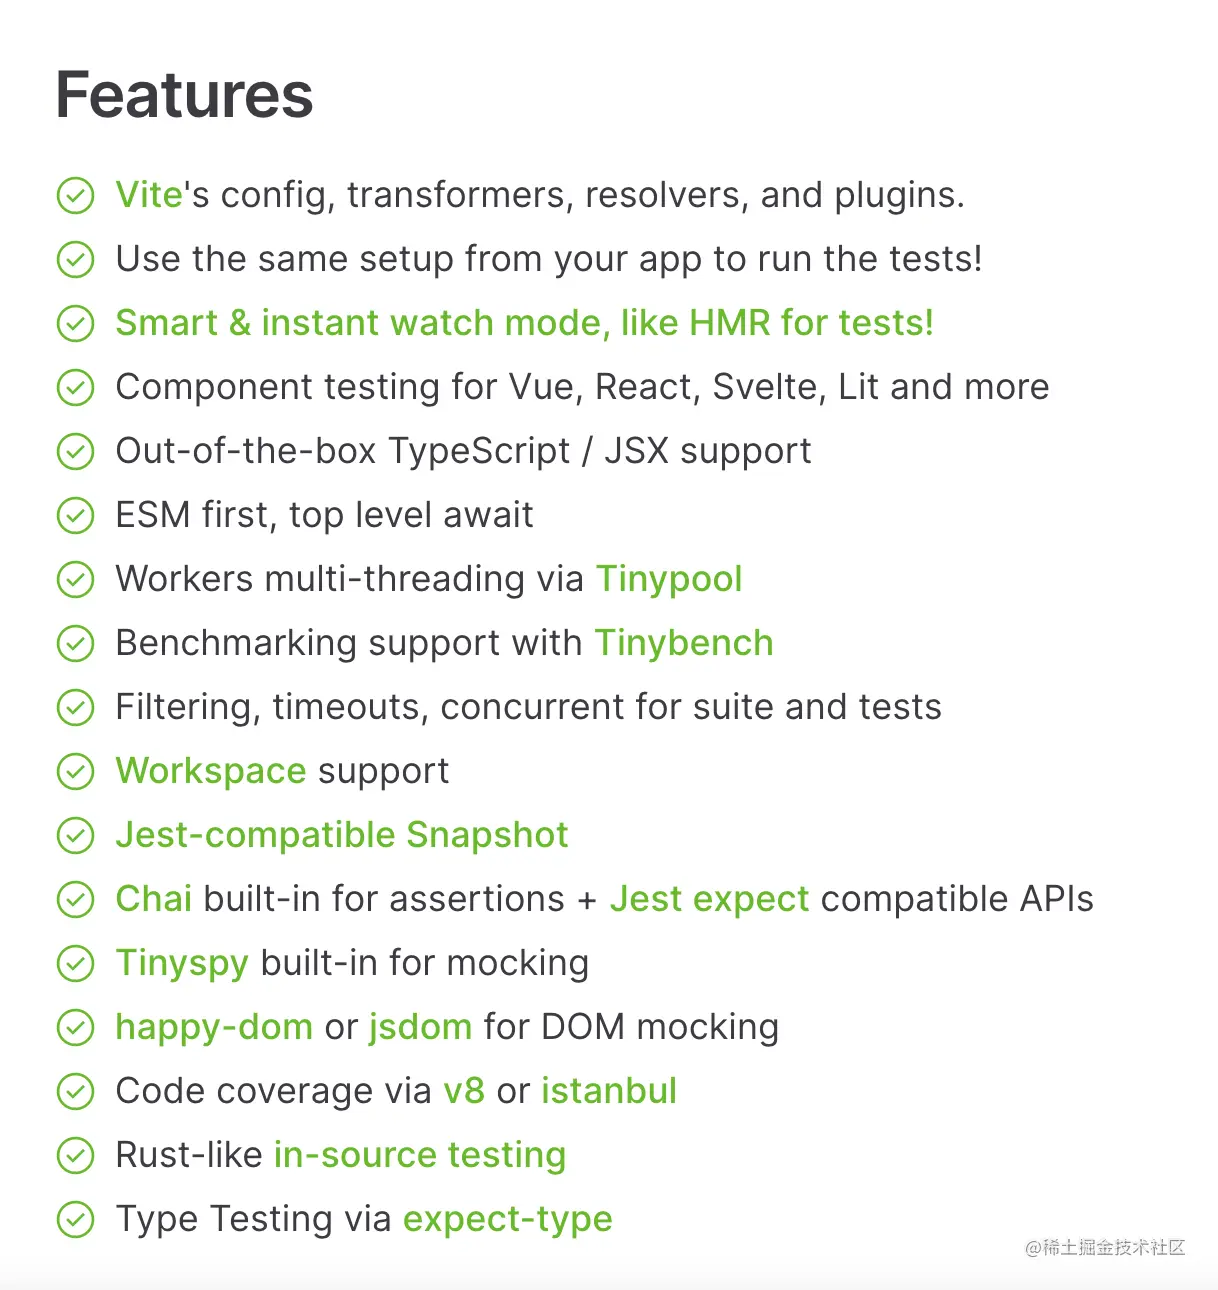Screen dimensions: 1218x1290
Task: Click the istanbul link
Action: point(609,1091)
